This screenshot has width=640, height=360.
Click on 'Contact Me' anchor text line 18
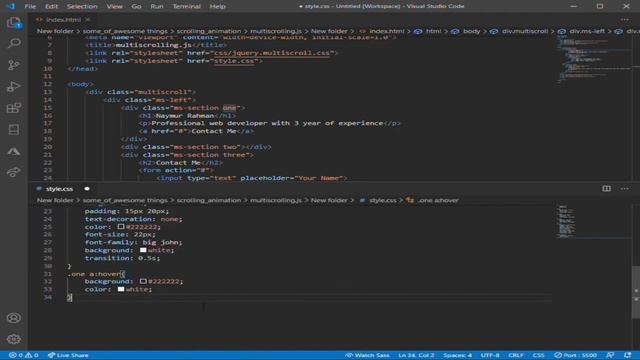point(213,131)
